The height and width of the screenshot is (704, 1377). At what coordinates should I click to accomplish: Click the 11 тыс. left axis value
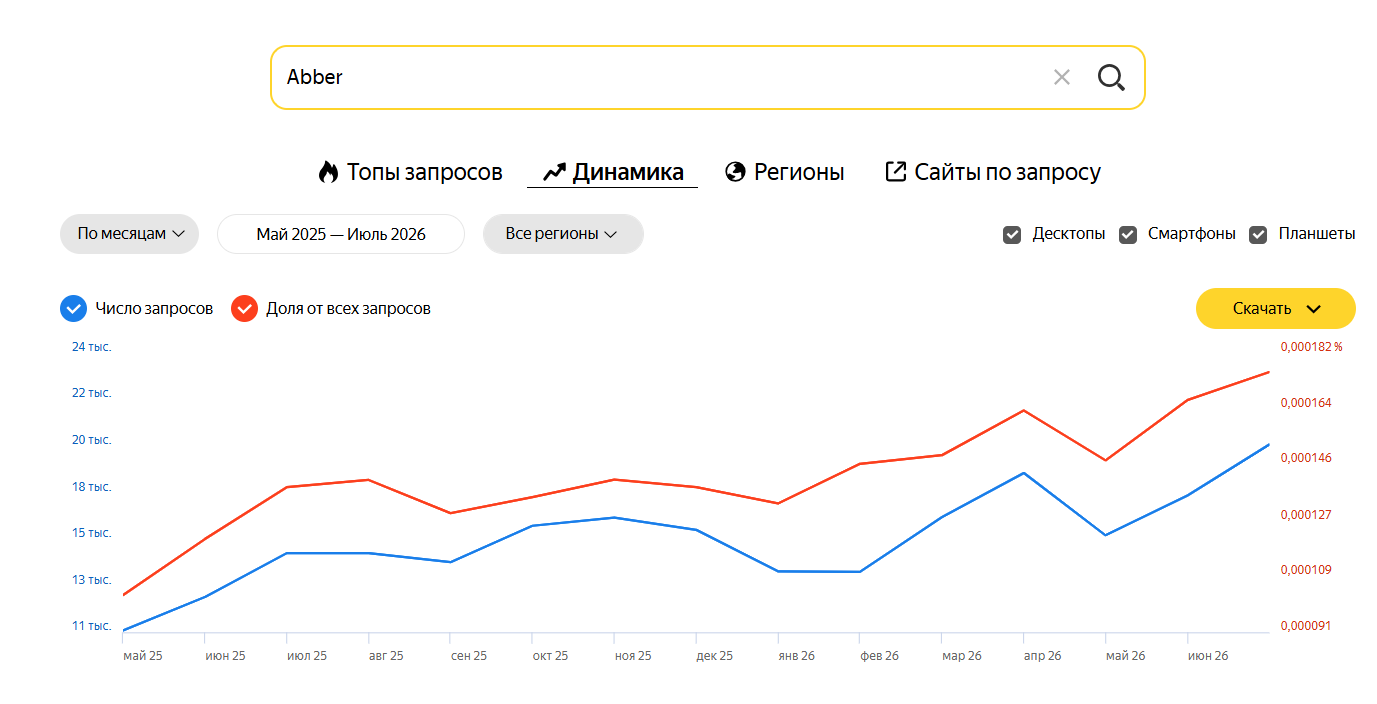tap(92, 626)
